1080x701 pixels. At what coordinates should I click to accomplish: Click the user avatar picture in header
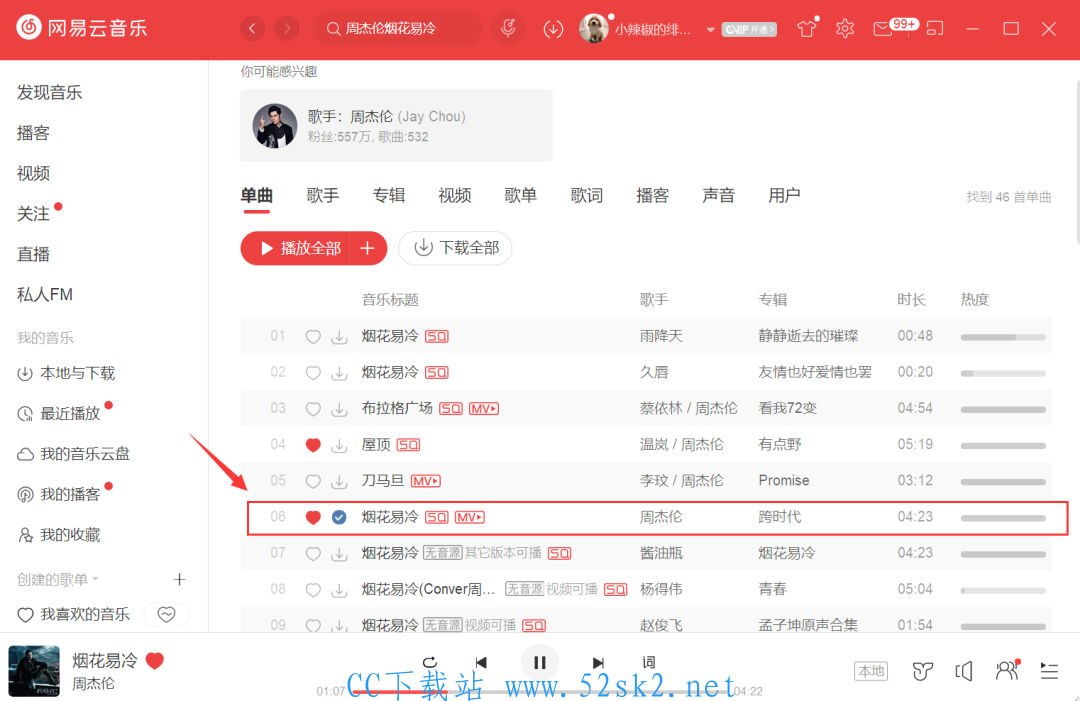click(594, 28)
